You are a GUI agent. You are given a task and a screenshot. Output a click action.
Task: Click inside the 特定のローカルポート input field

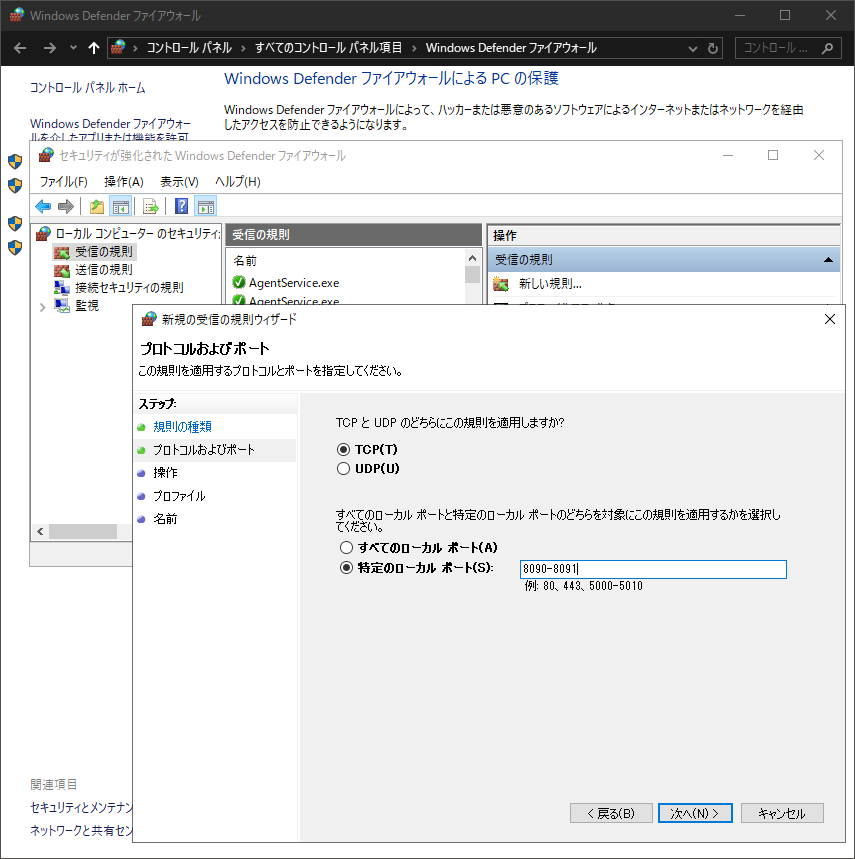[650, 568]
